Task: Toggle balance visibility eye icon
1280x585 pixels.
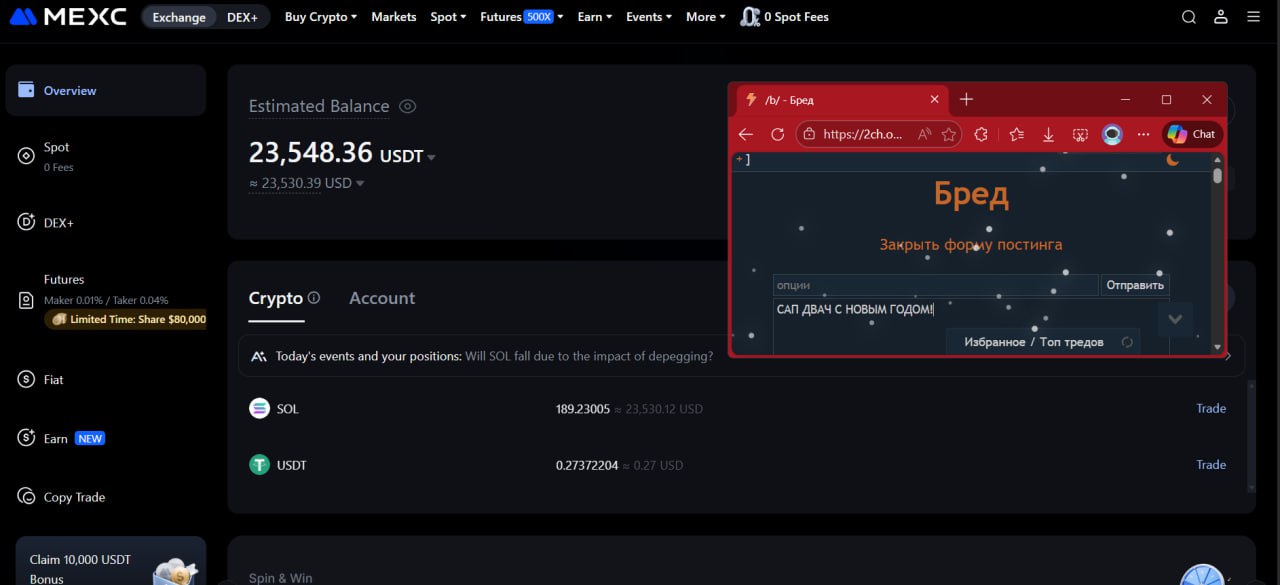Action: coord(407,106)
